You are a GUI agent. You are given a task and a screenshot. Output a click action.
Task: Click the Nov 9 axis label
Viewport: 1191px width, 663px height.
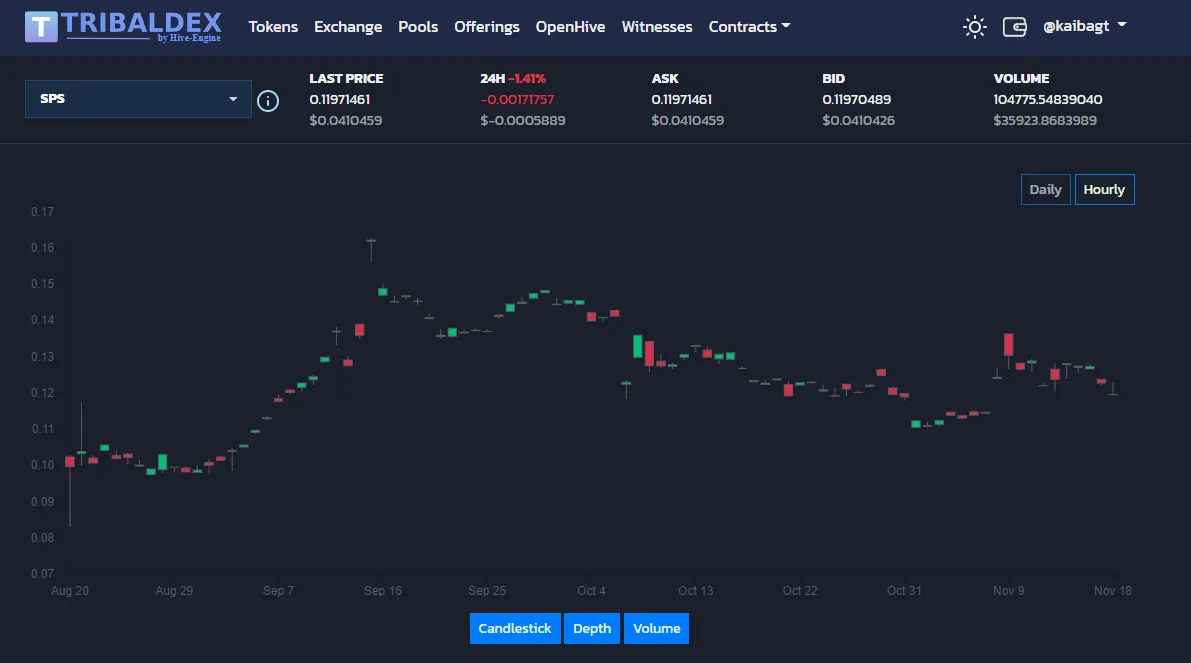[x=1009, y=590]
